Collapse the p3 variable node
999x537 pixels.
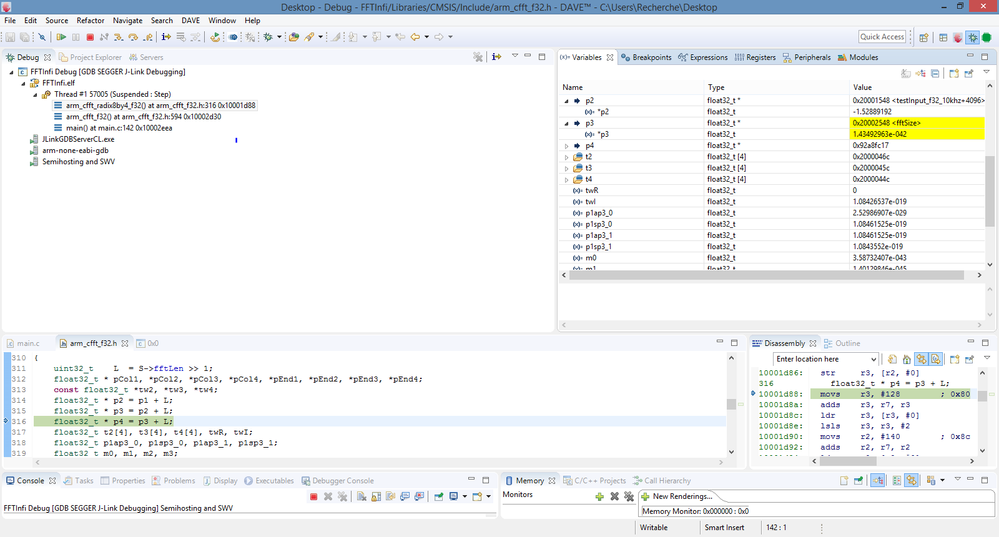[x=566, y=123]
